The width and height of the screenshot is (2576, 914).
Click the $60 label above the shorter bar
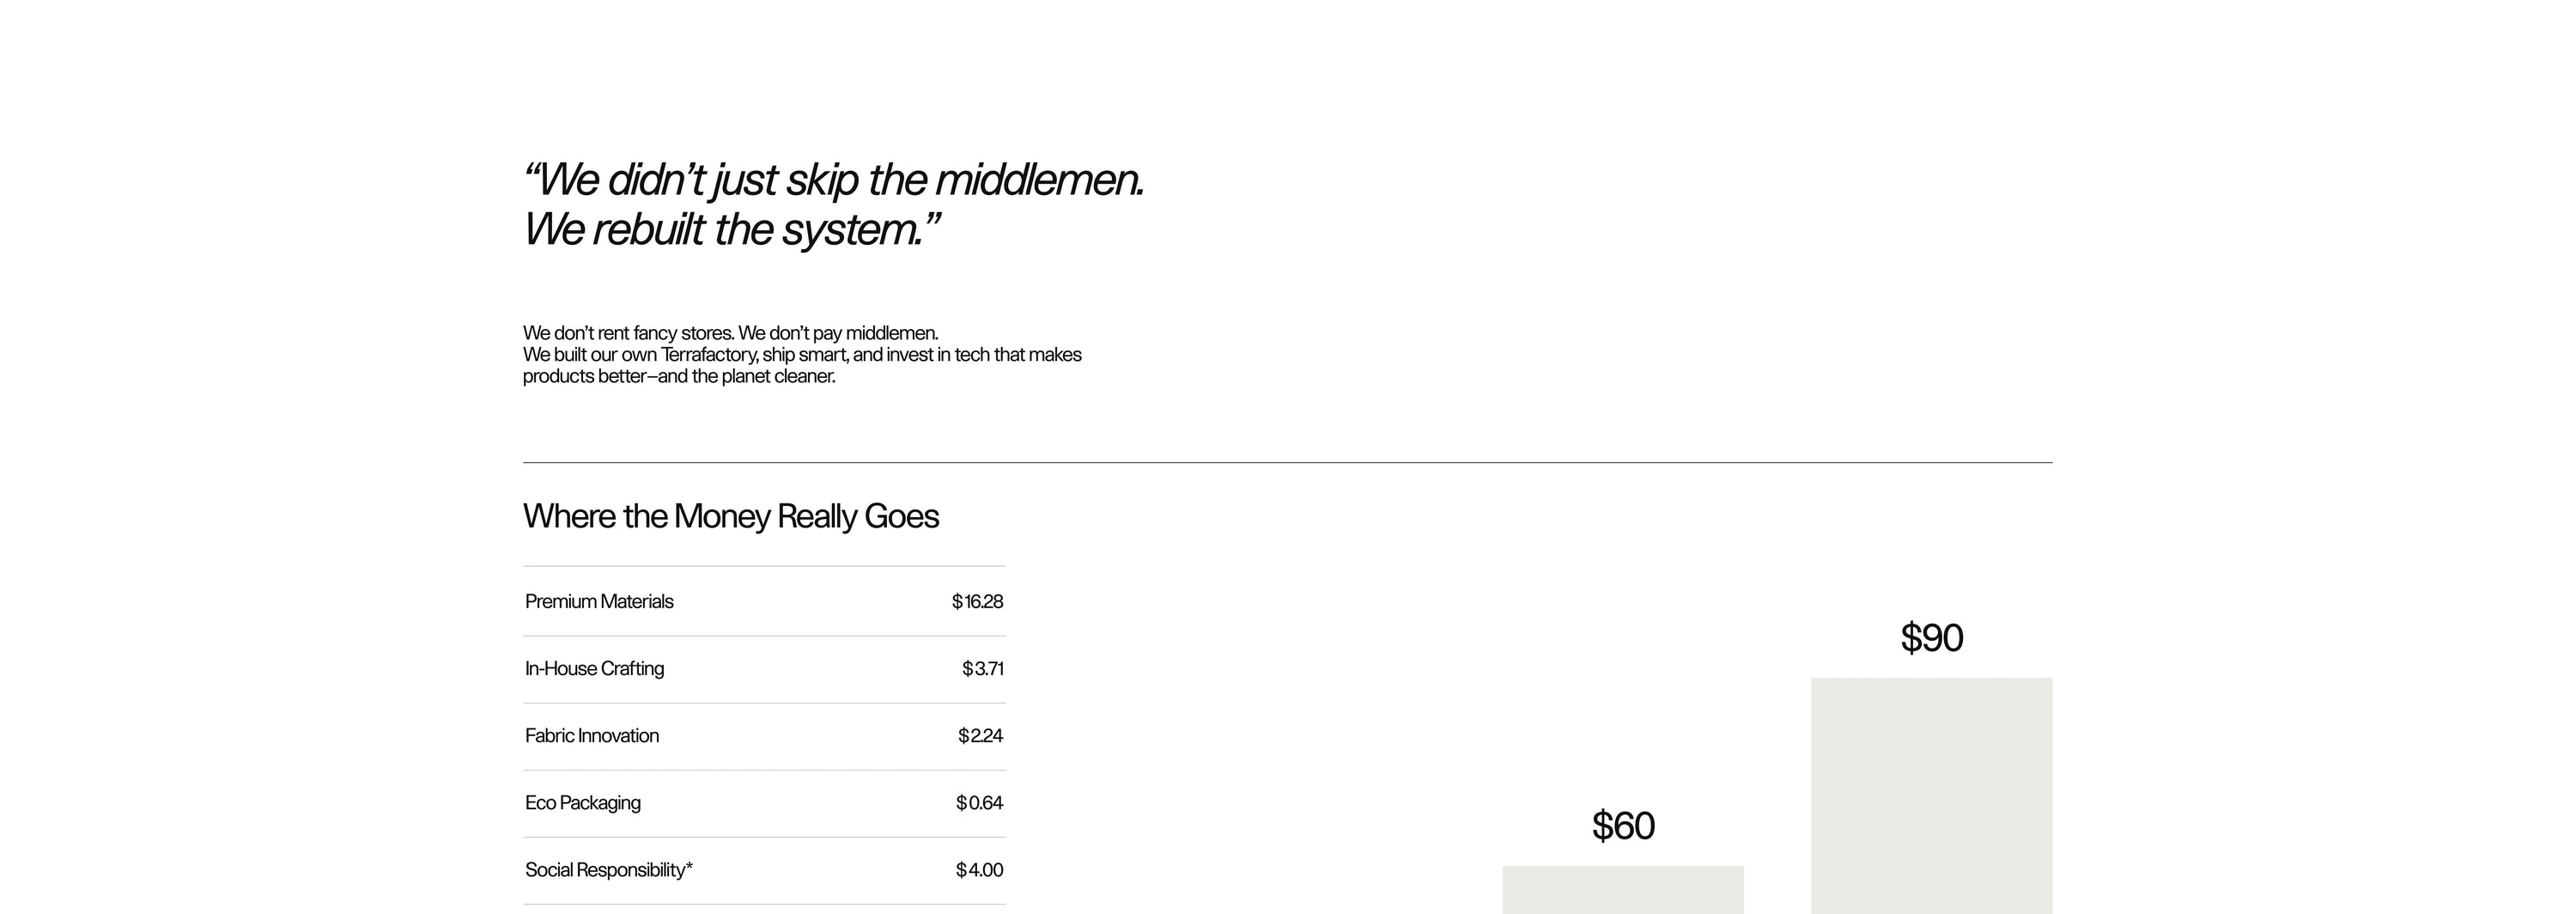(1623, 826)
